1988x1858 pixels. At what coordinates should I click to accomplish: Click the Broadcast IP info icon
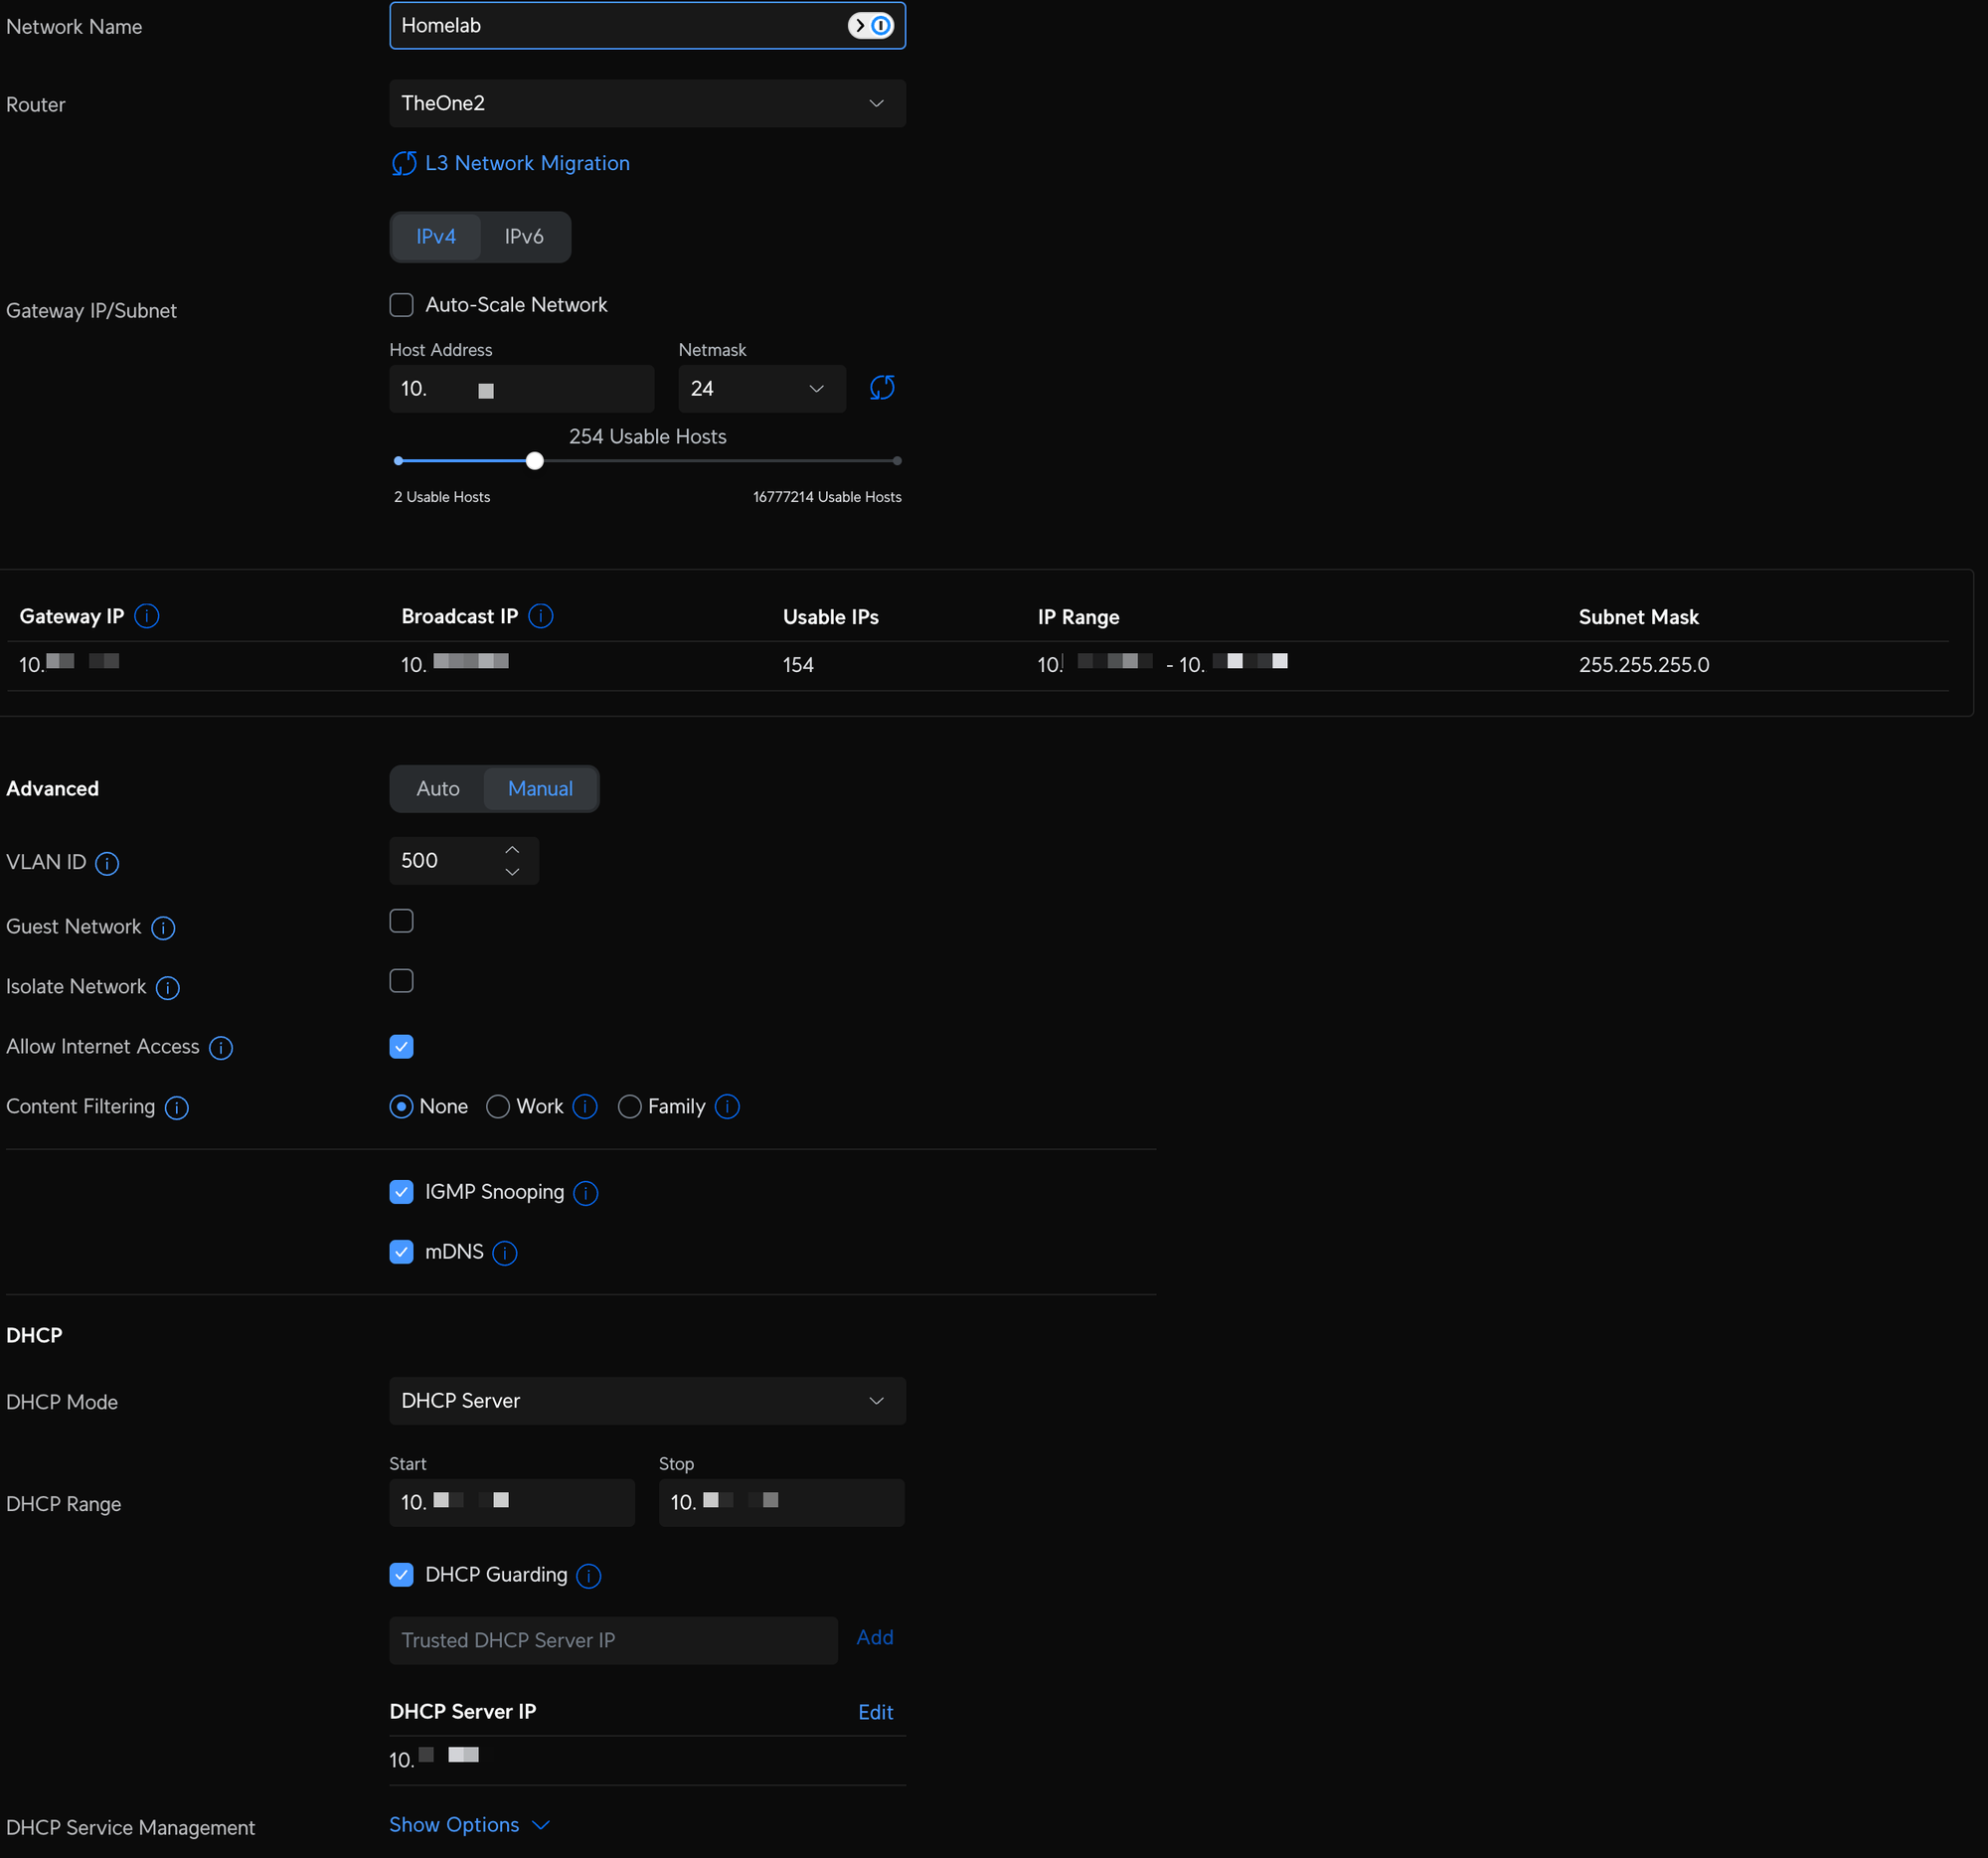click(541, 616)
